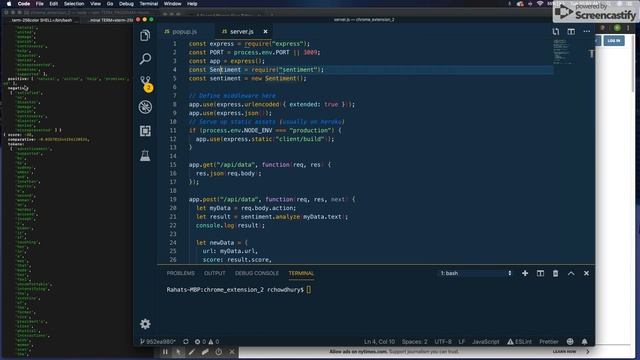Click the timer icon on the Screencastify toolbar
The height and width of the screenshot is (360, 640).
pyautogui.click(x=218, y=352)
